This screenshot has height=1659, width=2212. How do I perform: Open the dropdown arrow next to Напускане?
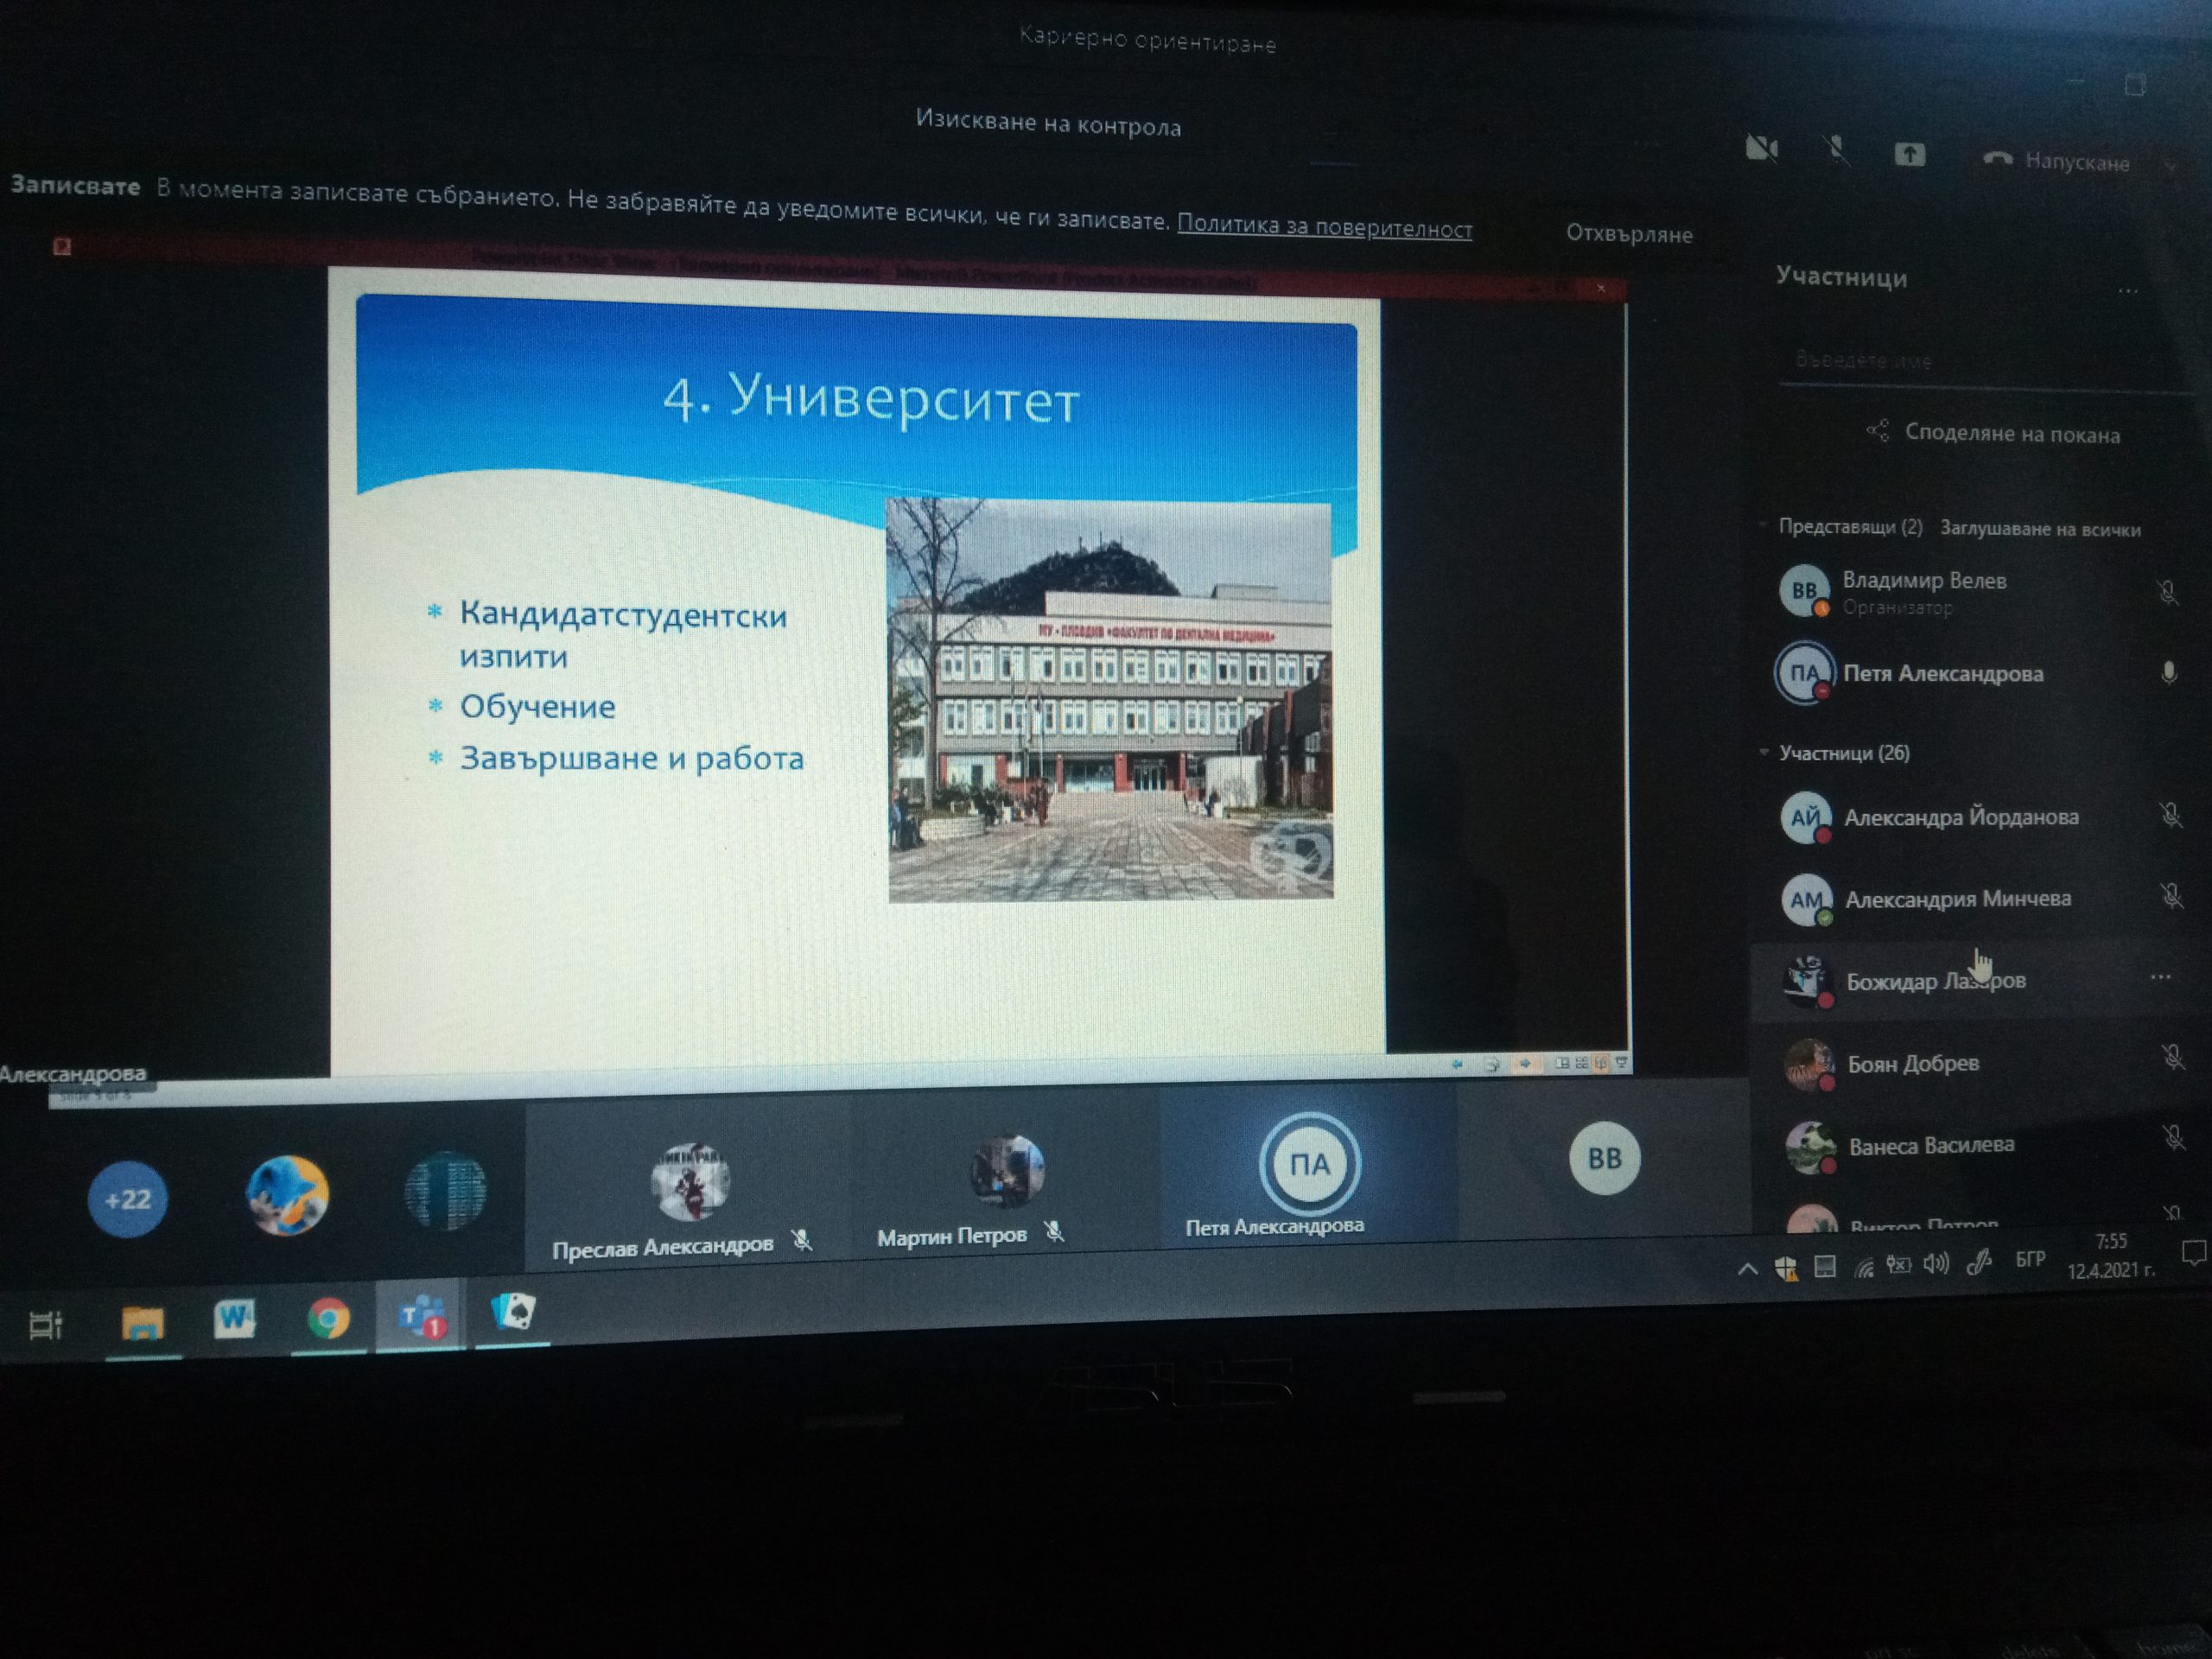2170,165
